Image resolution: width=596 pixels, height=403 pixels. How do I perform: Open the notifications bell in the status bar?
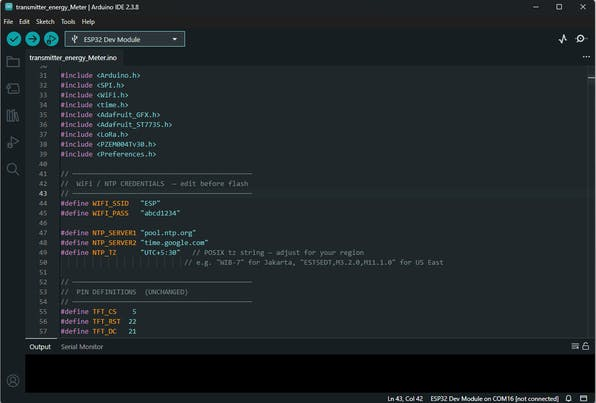[x=569, y=398]
